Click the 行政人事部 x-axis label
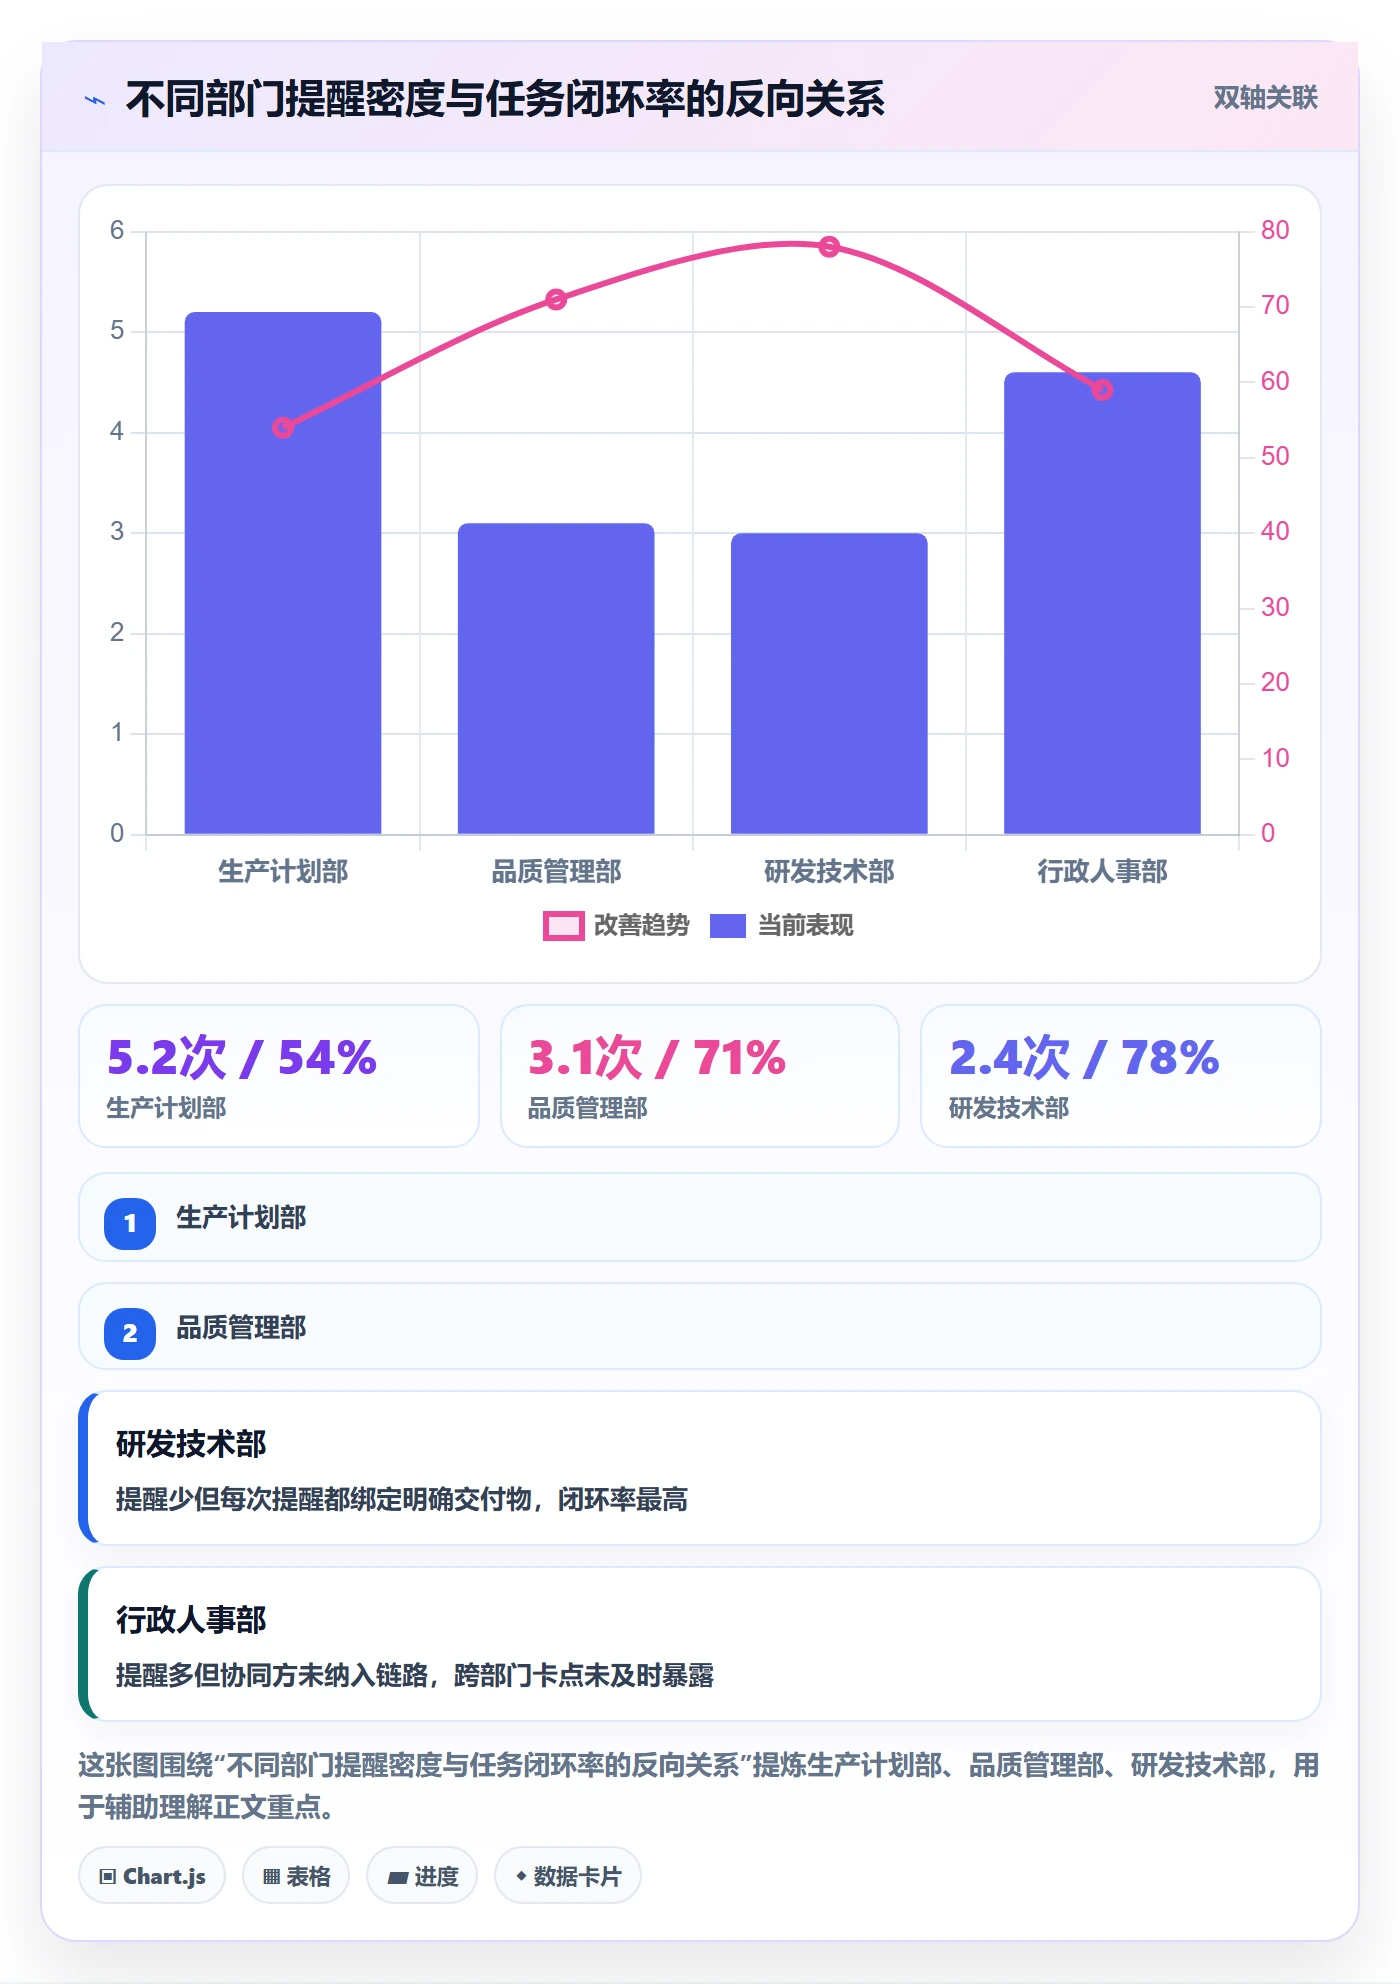This screenshot has width=1400, height=1984. click(1102, 872)
